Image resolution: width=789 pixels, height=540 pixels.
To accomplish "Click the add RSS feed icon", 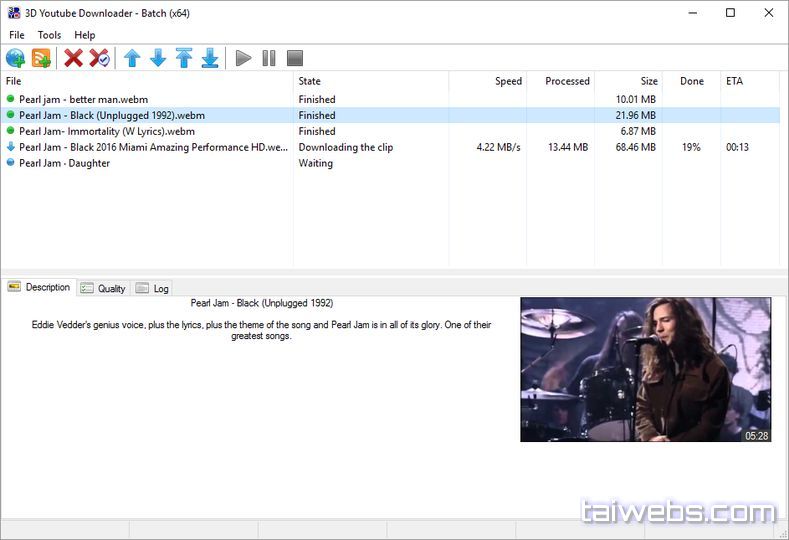I will point(41,58).
